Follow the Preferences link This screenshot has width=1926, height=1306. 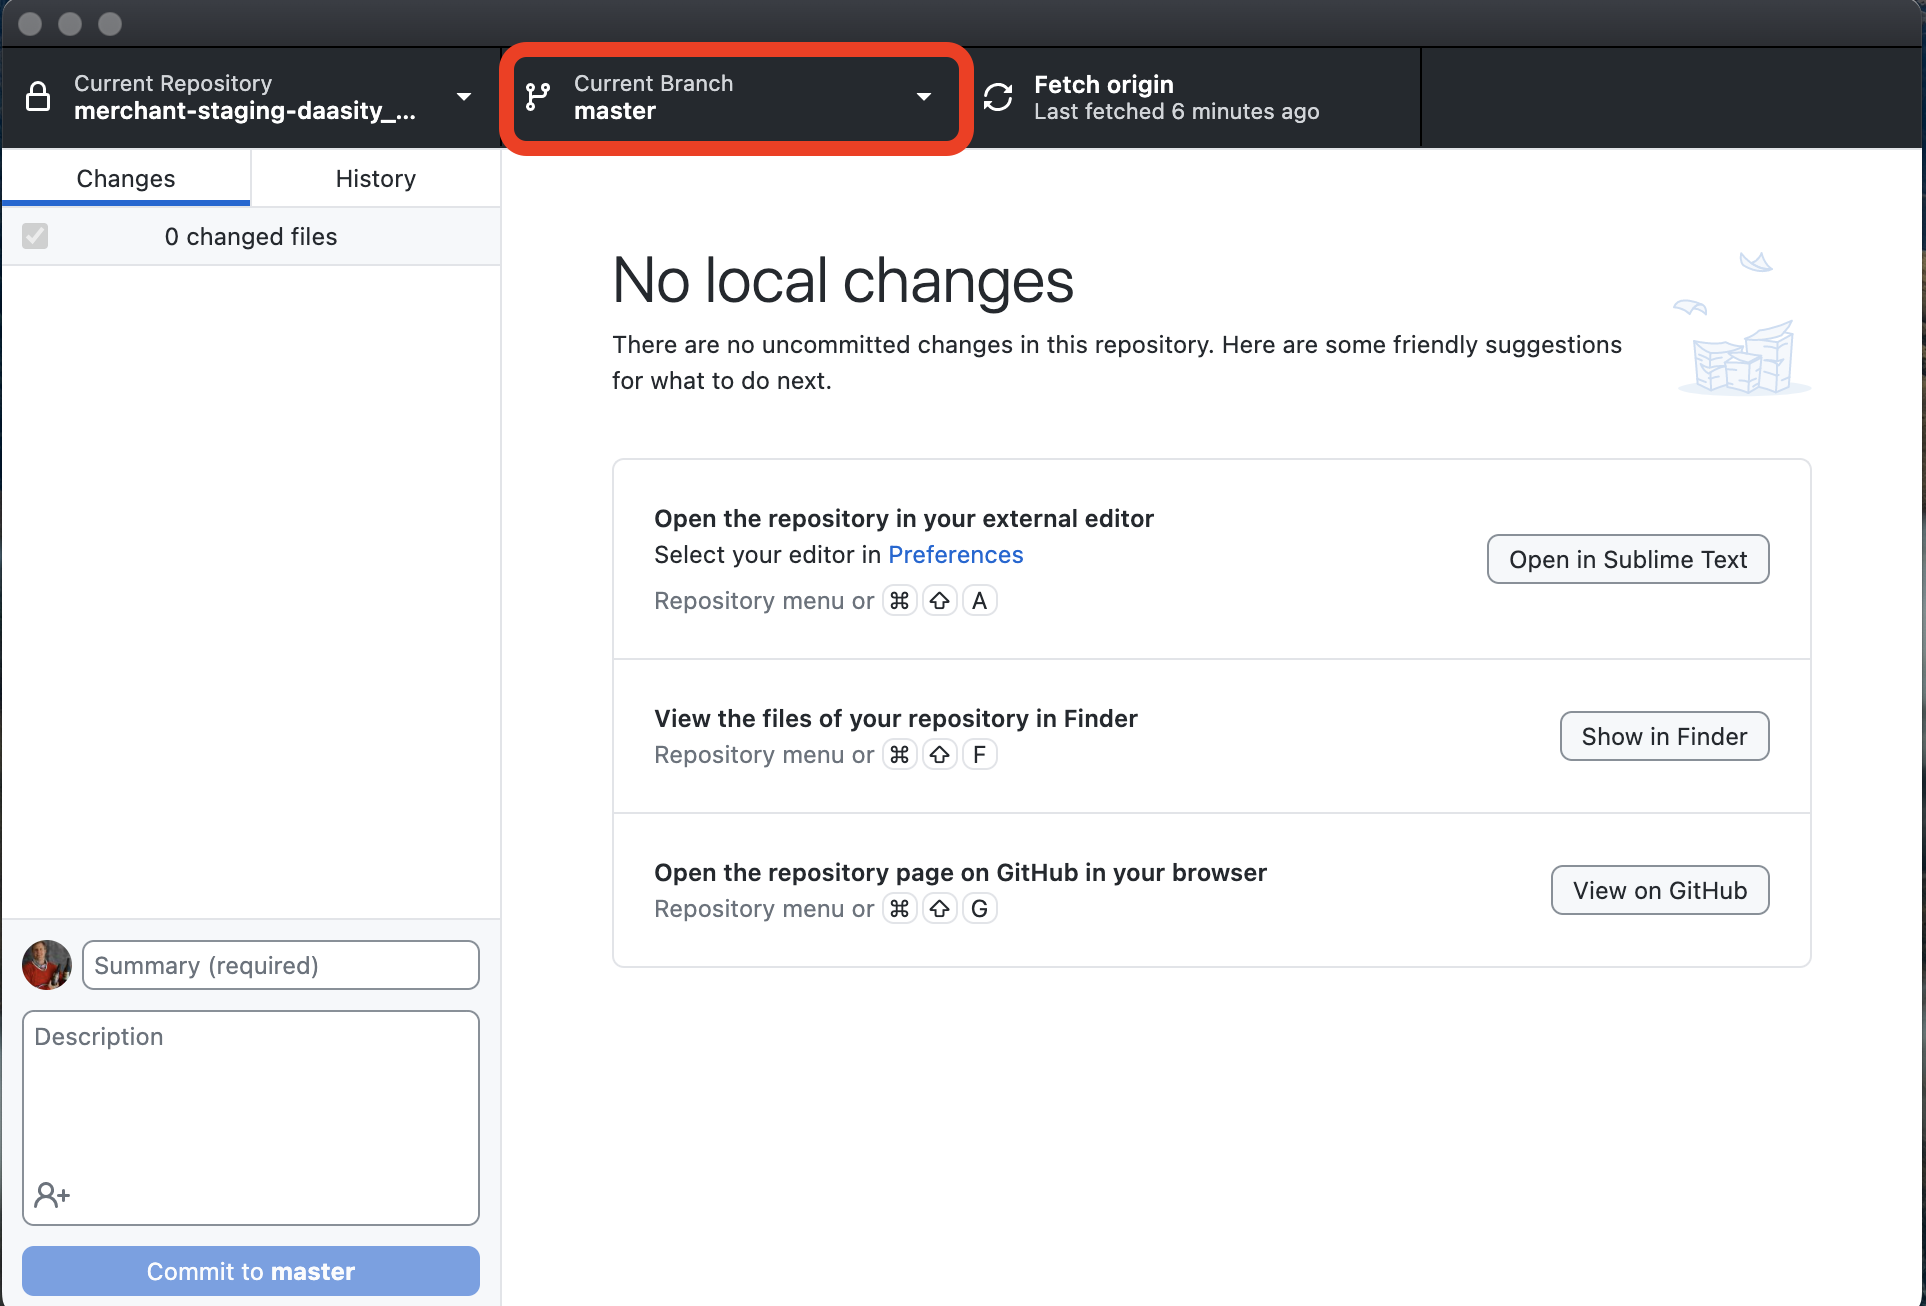(x=955, y=555)
